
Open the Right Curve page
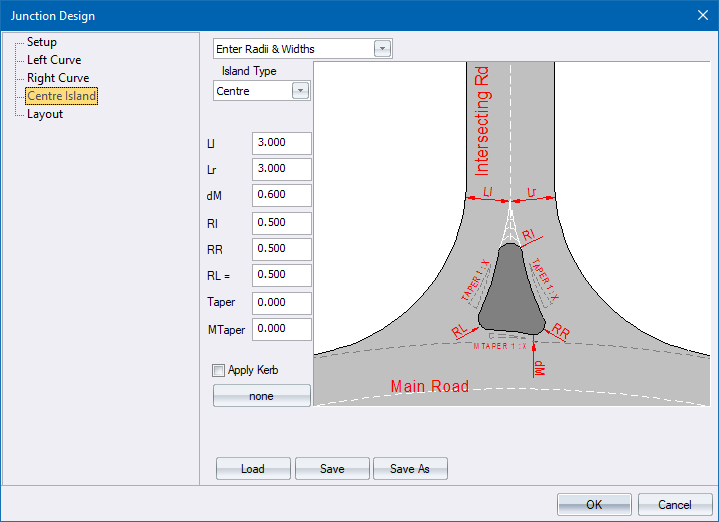pos(58,78)
